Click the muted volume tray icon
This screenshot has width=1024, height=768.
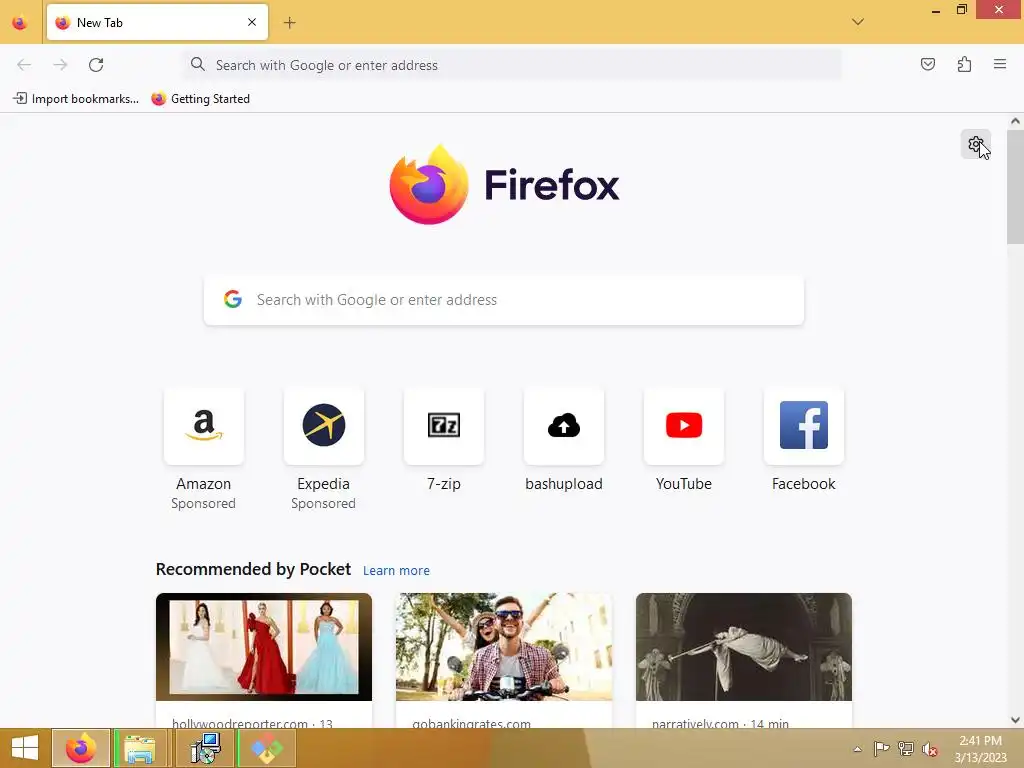[x=929, y=749]
